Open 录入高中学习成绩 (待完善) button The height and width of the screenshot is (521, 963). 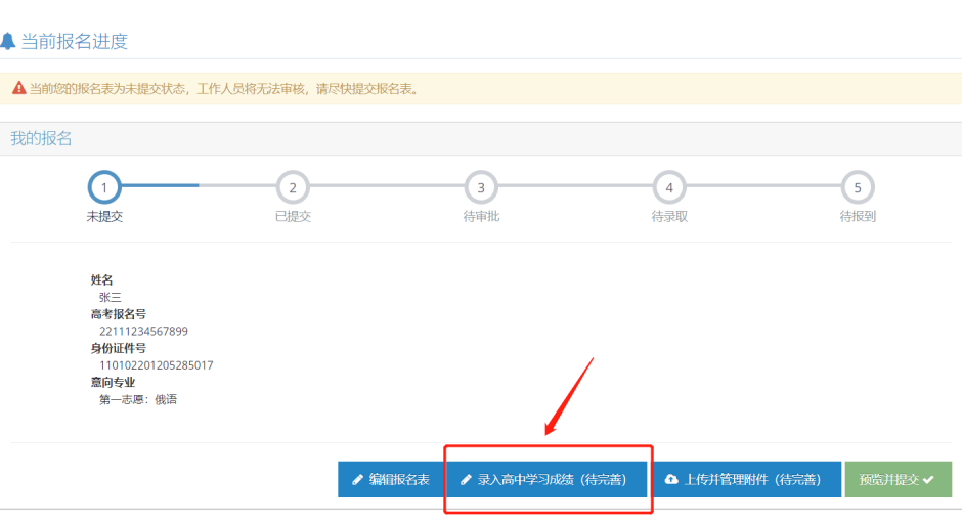click(547, 480)
